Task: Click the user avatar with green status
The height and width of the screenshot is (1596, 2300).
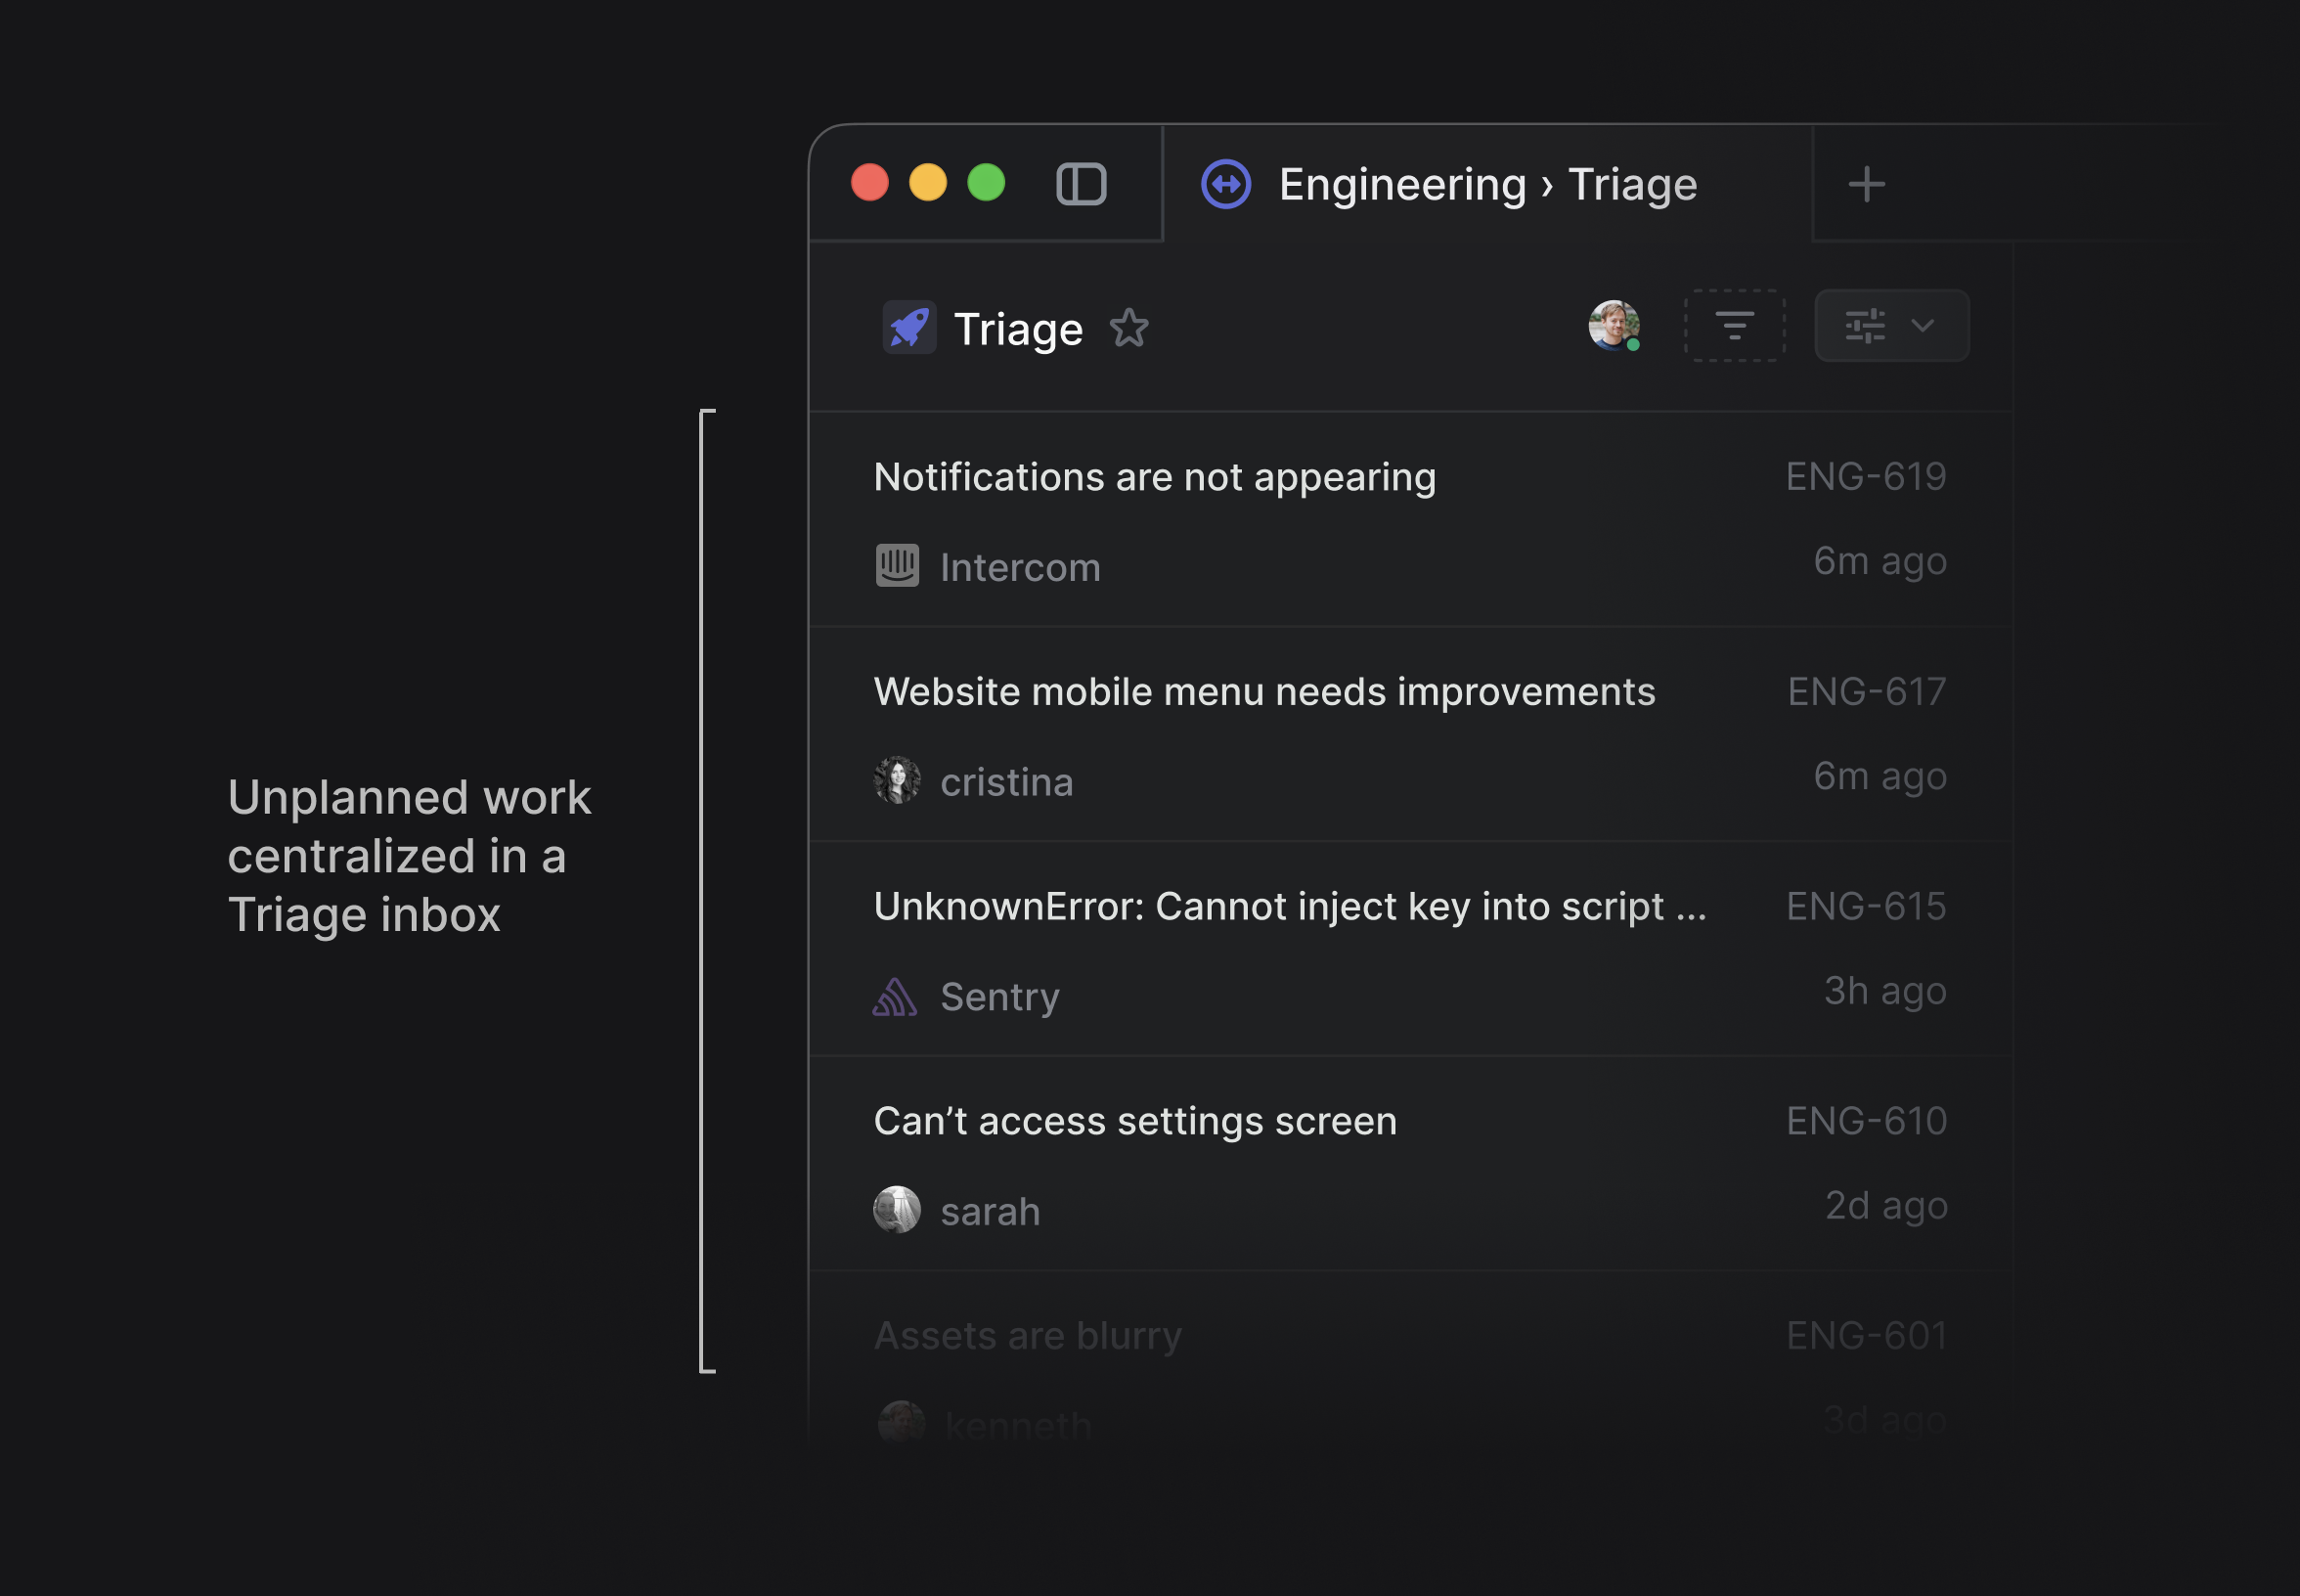Action: [1613, 326]
